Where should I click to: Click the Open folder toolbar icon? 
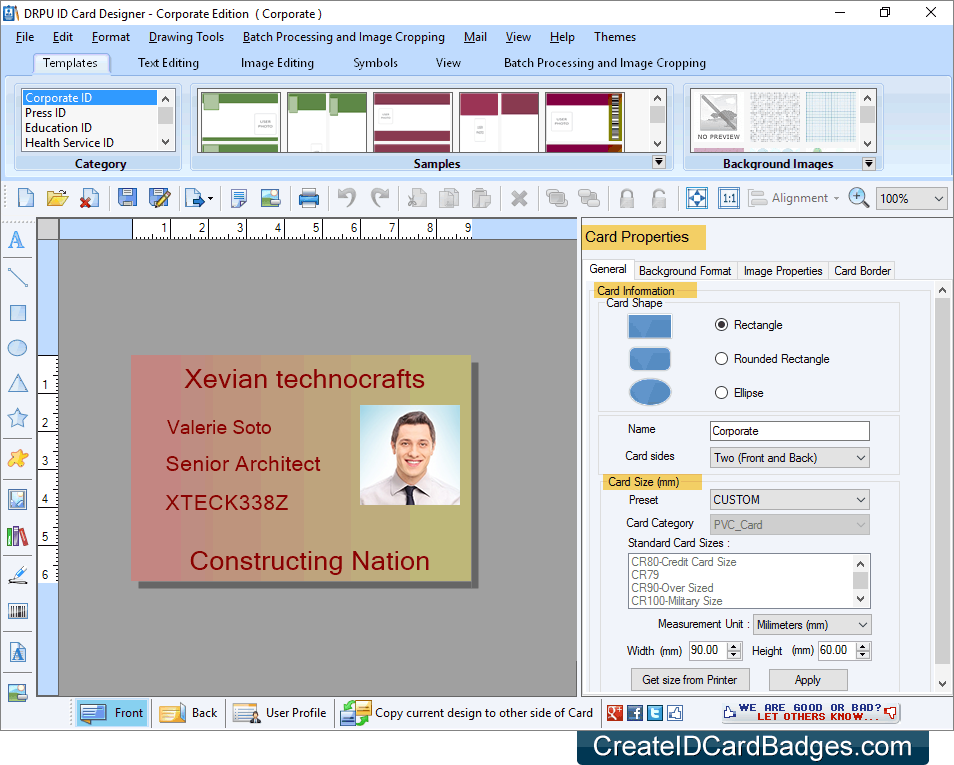[x=57, y=198]
